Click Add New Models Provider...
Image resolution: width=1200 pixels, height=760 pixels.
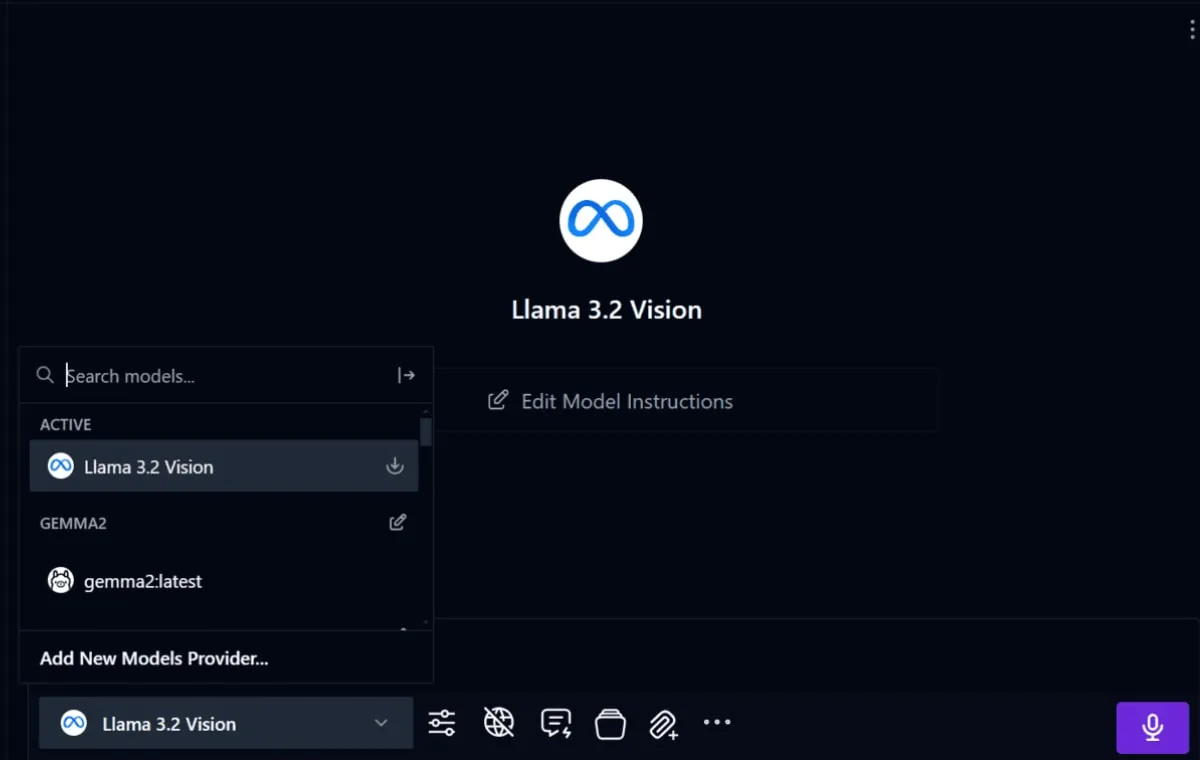click(154, 658)
